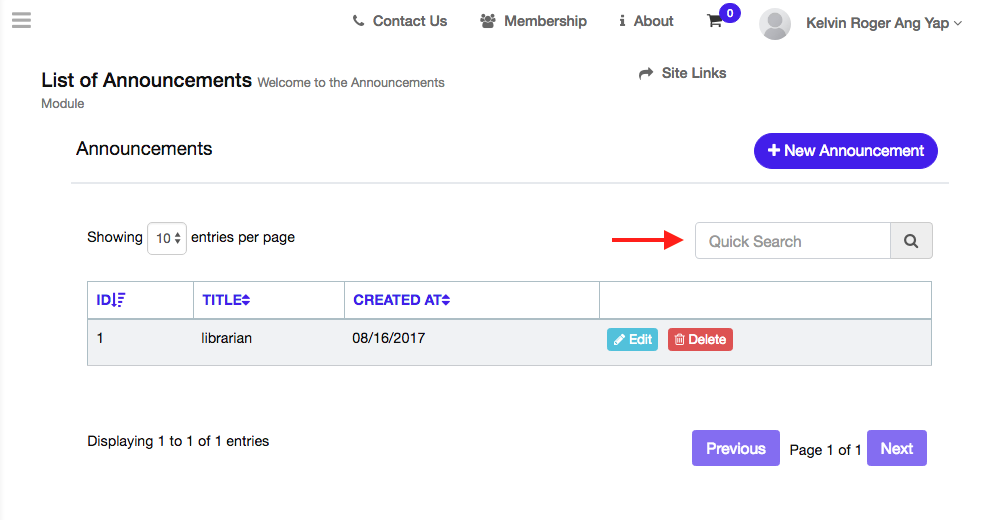Edit the librarian announcement
Screen dimensions: 1008x520
click(x=632, y=339)
